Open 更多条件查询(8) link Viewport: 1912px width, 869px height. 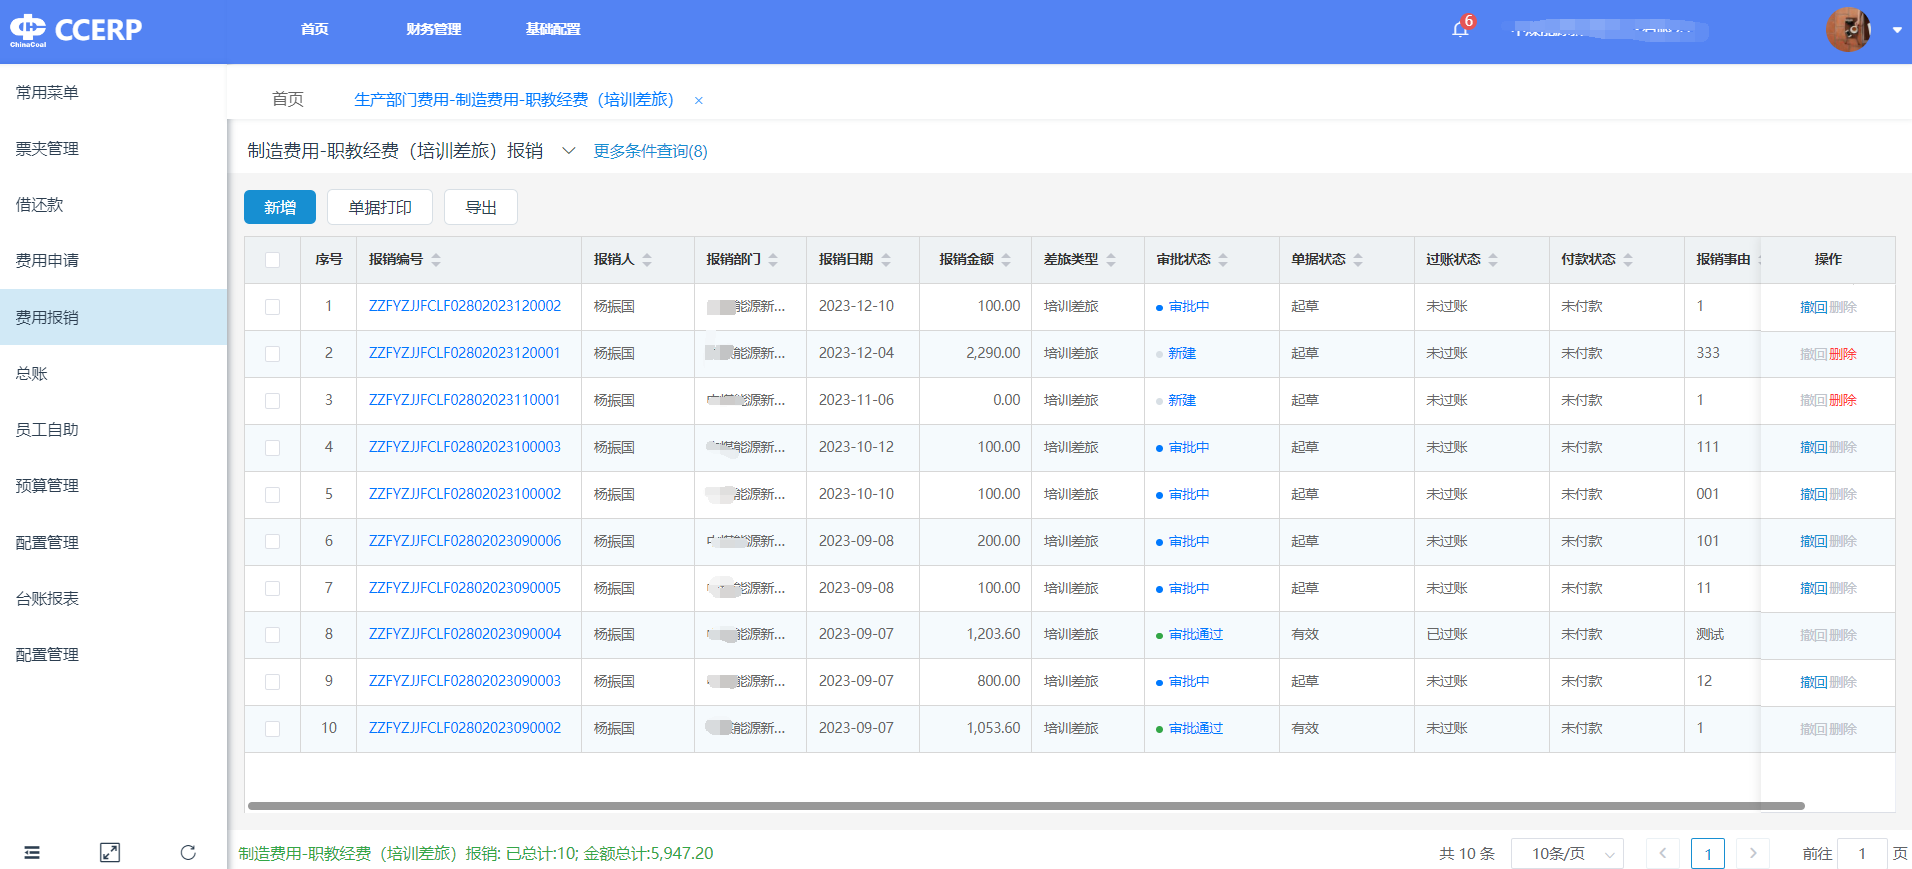click(x=650, y=151)
